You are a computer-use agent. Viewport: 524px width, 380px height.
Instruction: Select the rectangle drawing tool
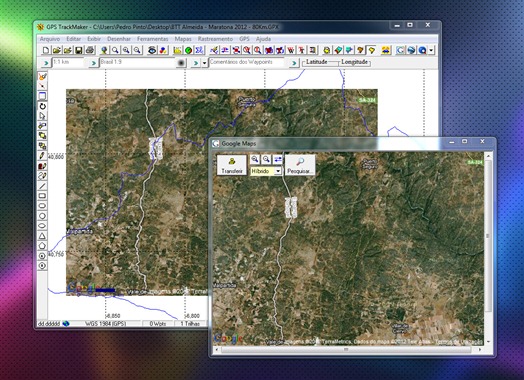tap(42, 196)
